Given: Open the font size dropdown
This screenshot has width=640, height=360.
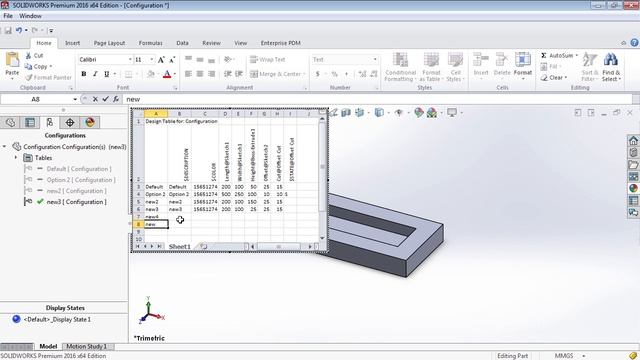Looking at the screenshot, I should click(x=151, y=60).
